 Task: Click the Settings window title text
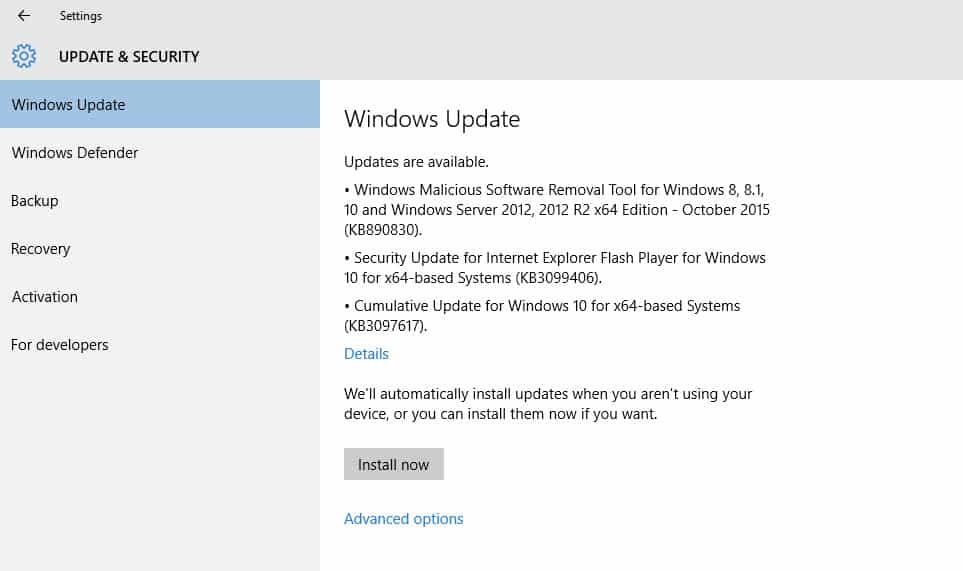pos(80,16)
